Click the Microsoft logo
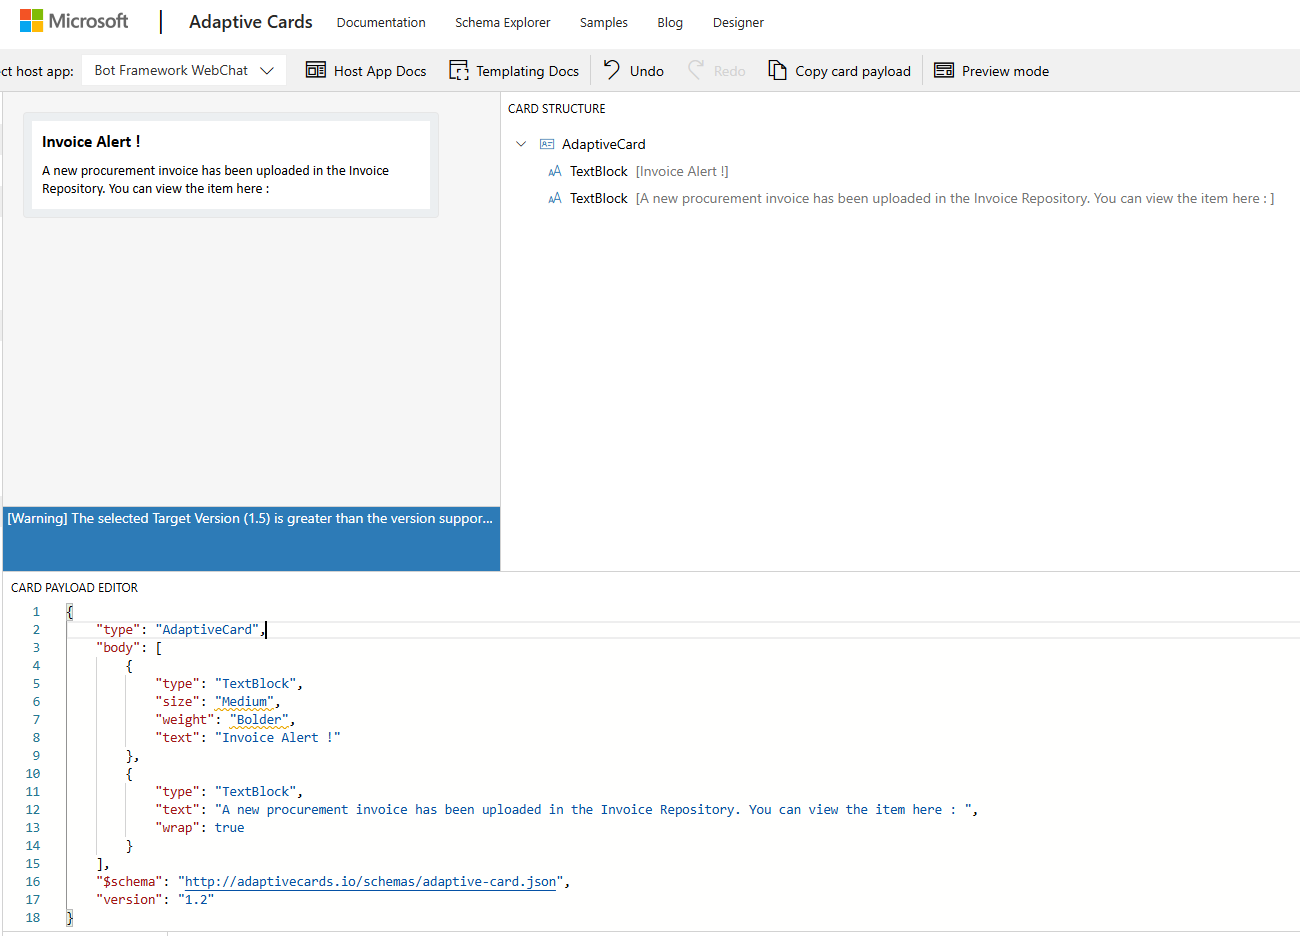The height and width of the screenshot is (936, 1300). [74, 21]
